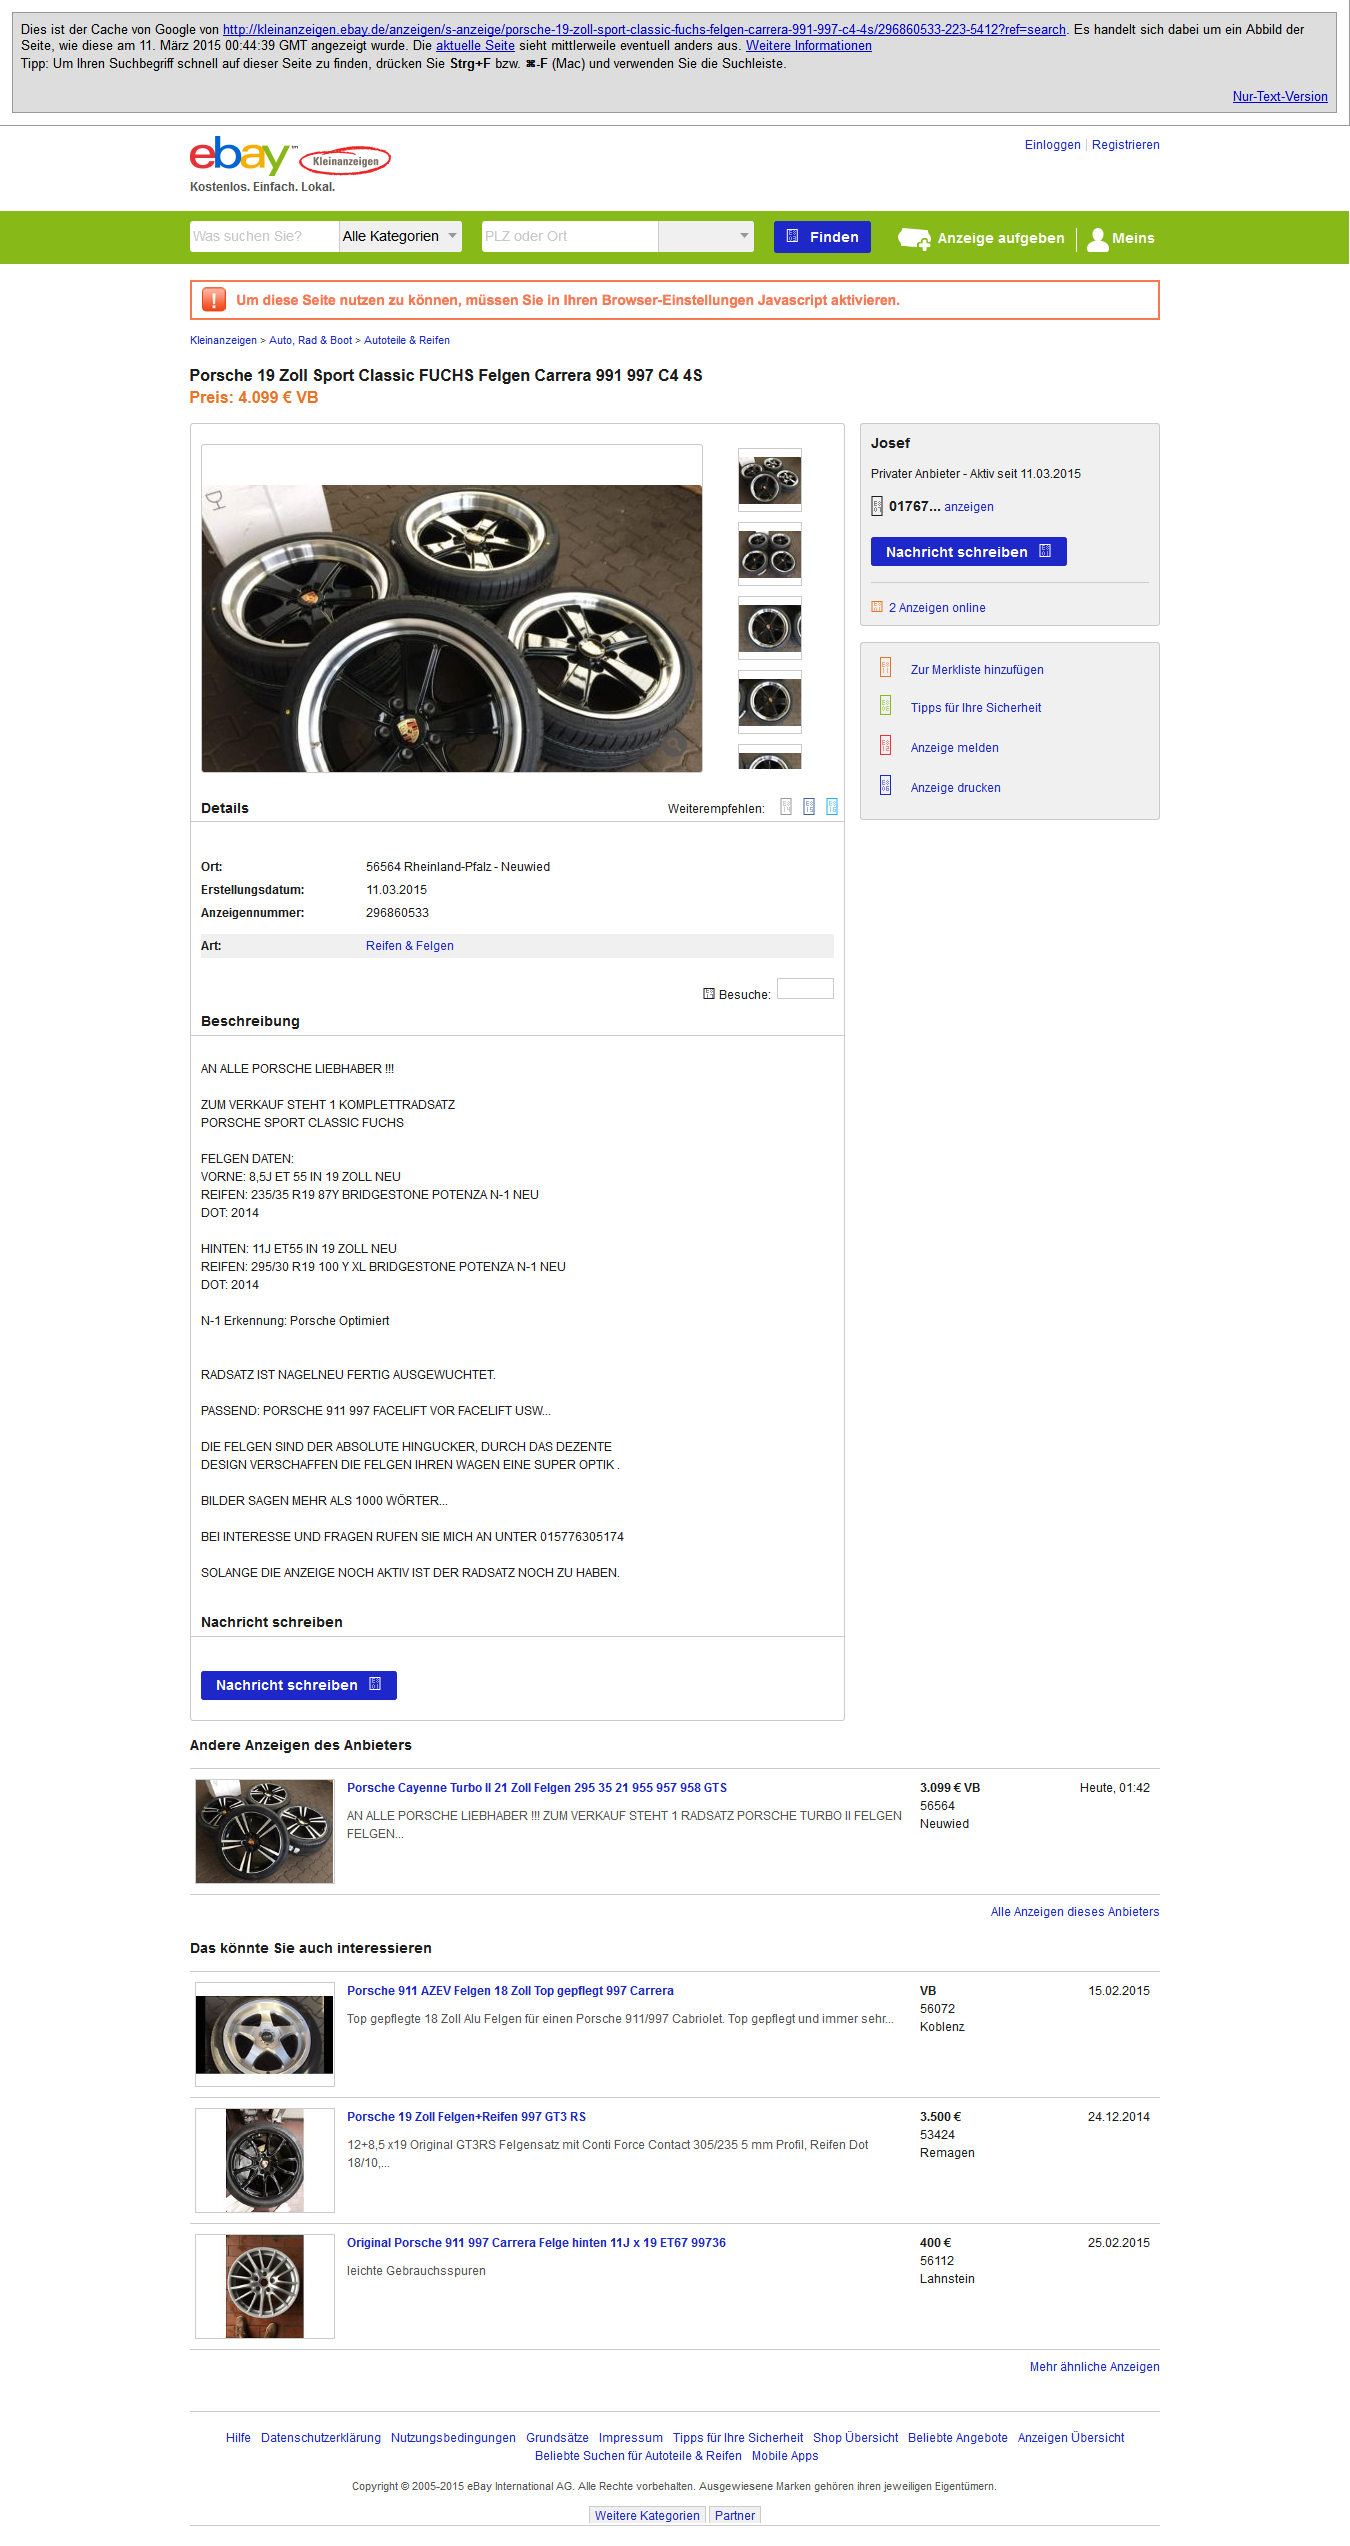The width and height of the screenshot is (1350, 2546).
Task: Click the blue print icon beside 'Anzeige drucken'
Action: 885,786
